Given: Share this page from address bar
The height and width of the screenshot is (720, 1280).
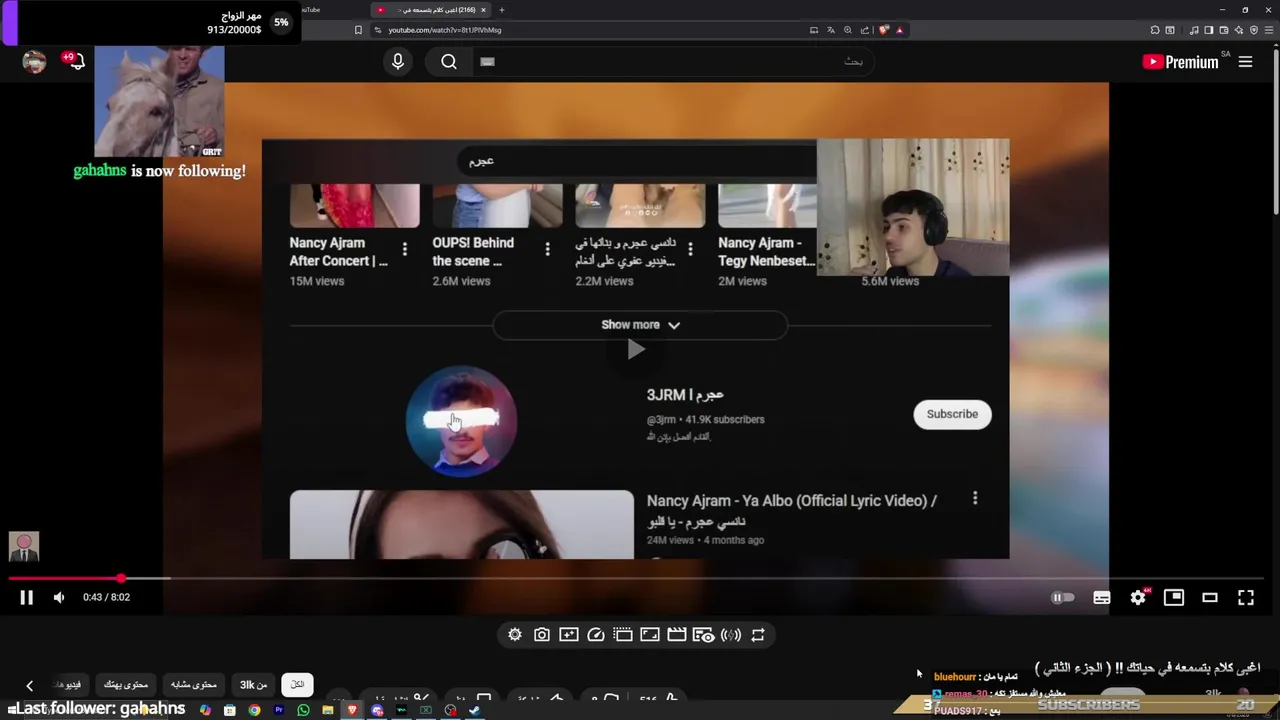Looking at the screenshot, I should point(865,30).
